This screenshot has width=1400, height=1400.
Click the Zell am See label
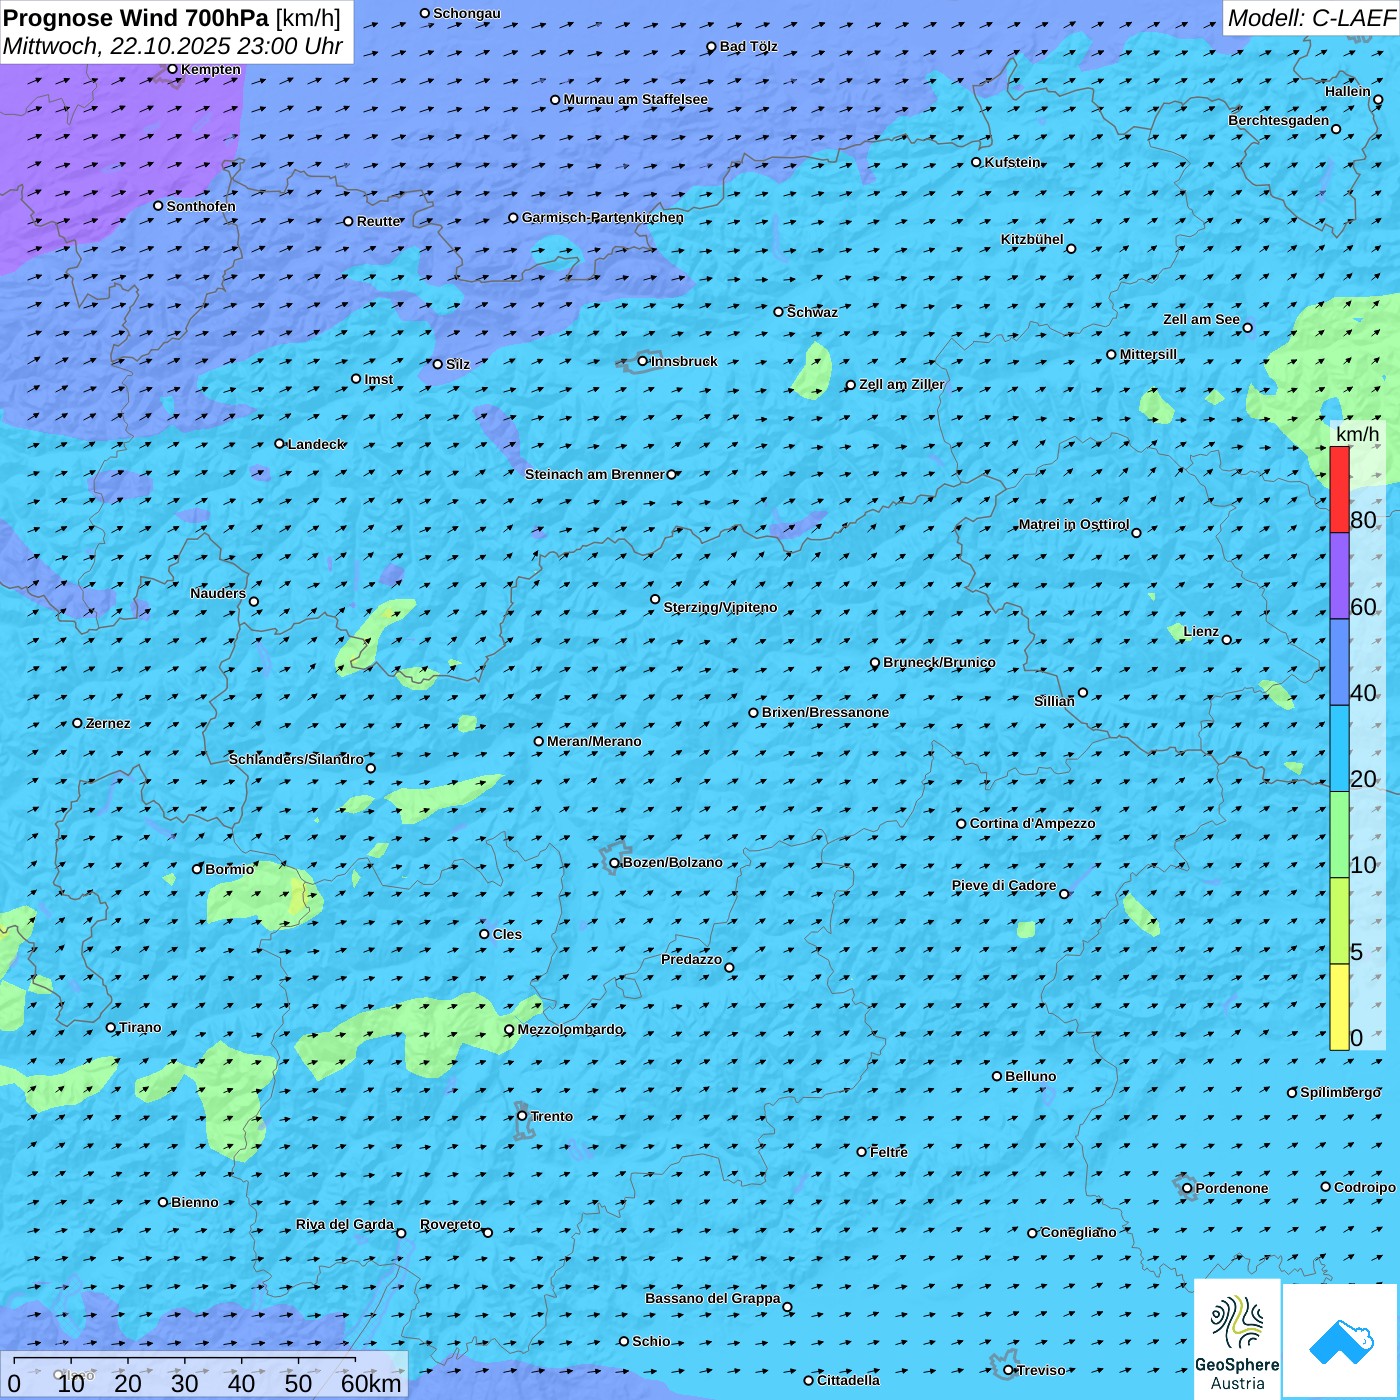click(x=1201, y=319)
